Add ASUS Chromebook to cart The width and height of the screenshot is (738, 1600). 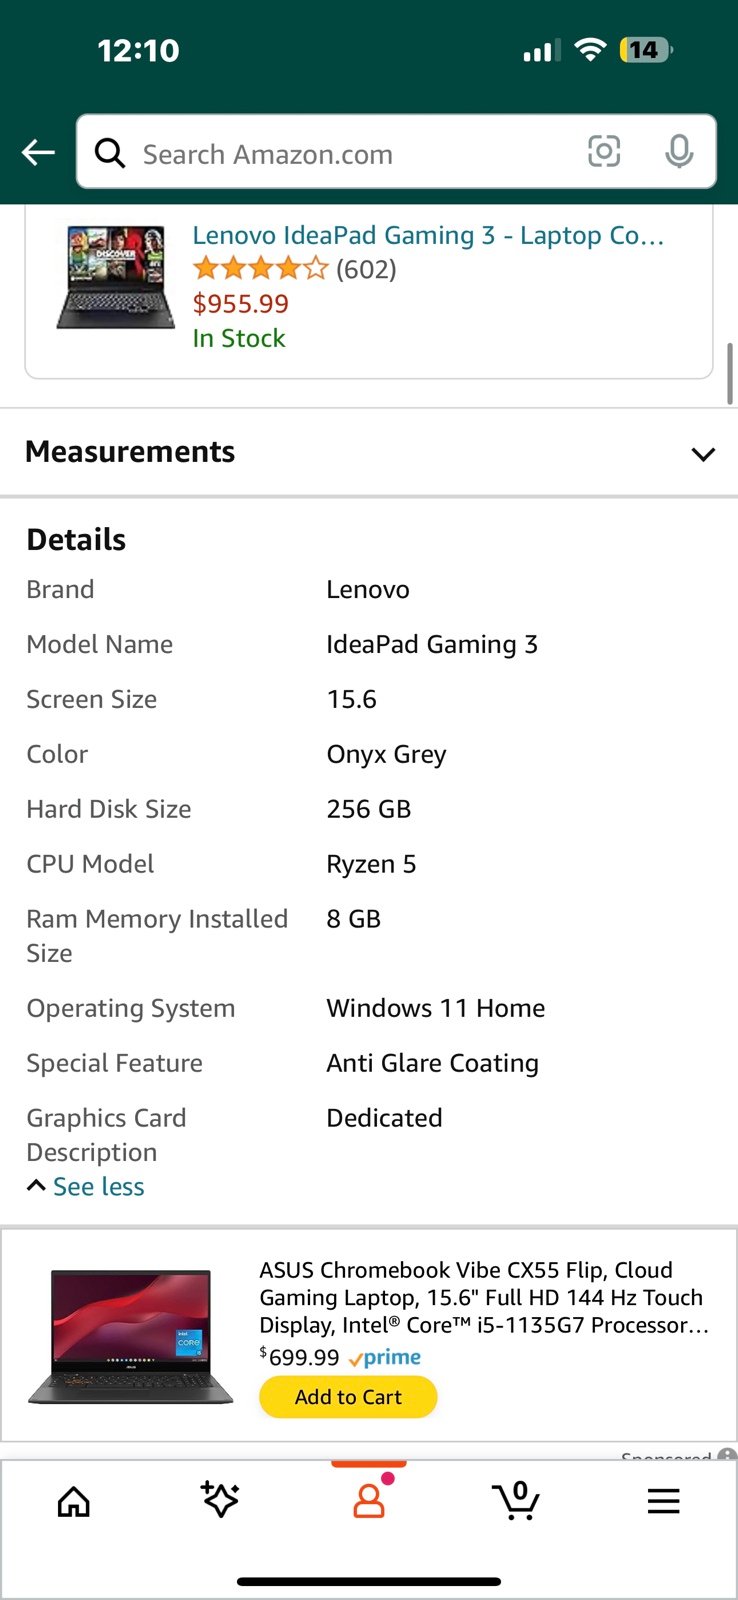(348, 1397)
